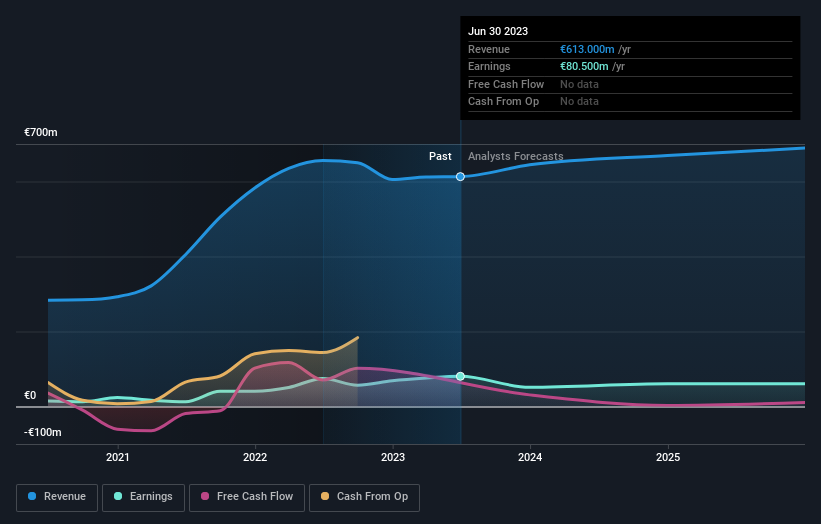Click the €700m y-axis label
Viewport: 821px width, 524px height.
click(41, 132)
